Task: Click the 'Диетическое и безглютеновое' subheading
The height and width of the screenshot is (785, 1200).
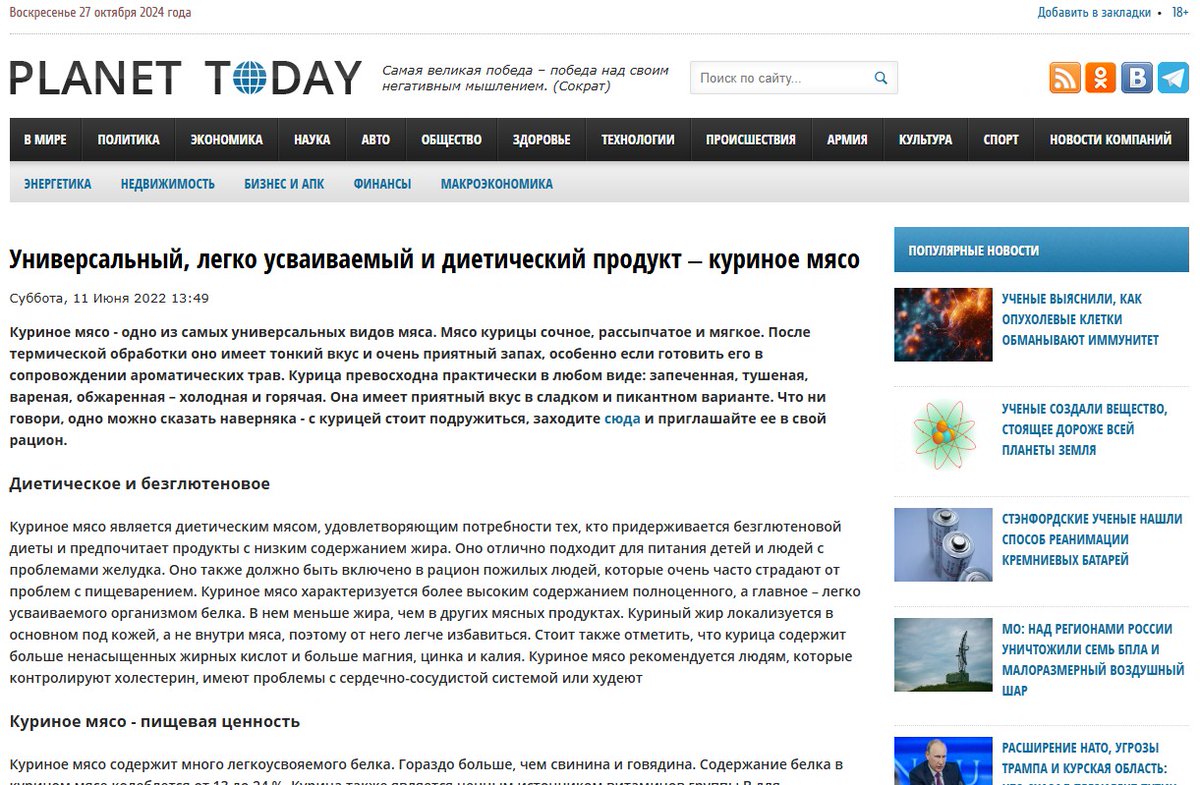Action: point(139,484)
